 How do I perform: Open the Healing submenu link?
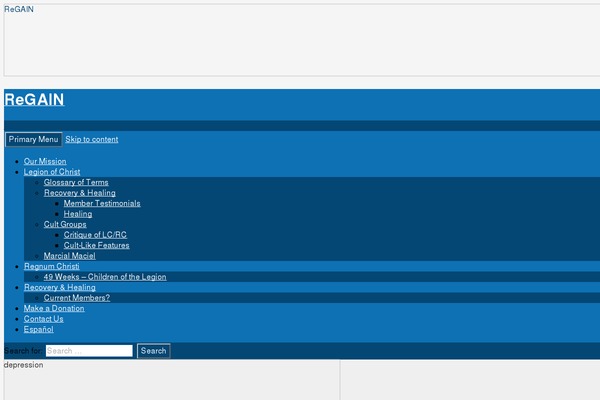click(x=78, y=214)
